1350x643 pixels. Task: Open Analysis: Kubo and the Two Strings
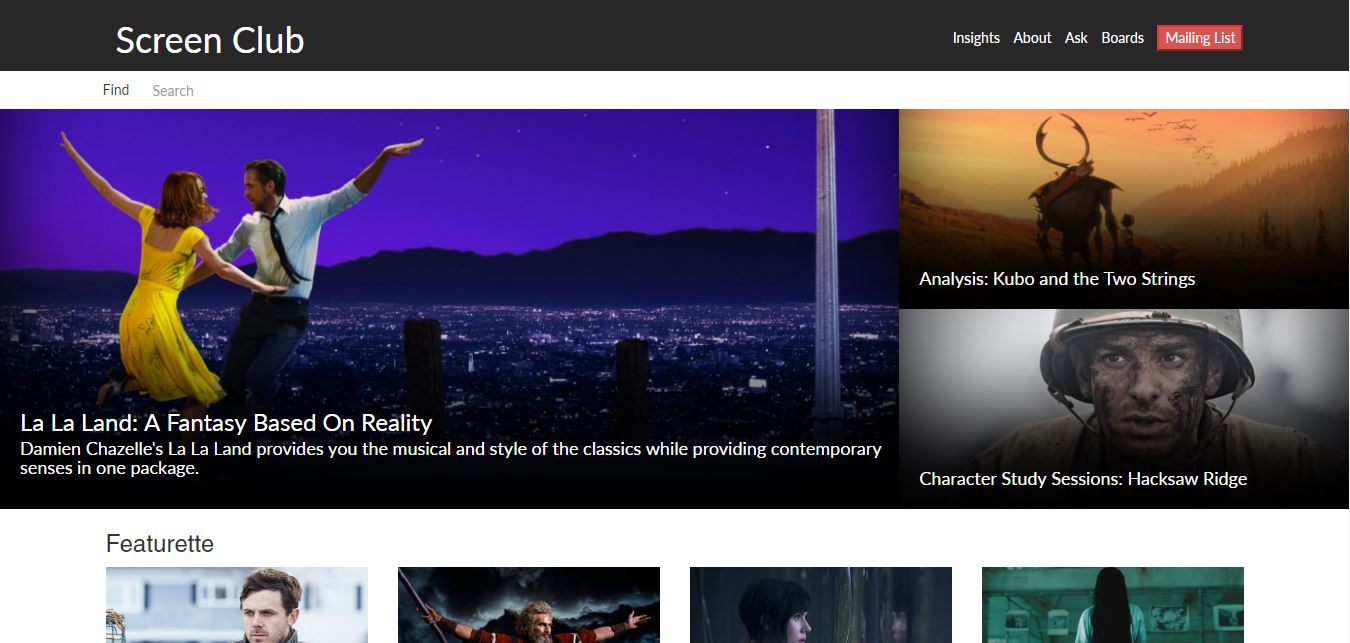tap(1057, 279)
